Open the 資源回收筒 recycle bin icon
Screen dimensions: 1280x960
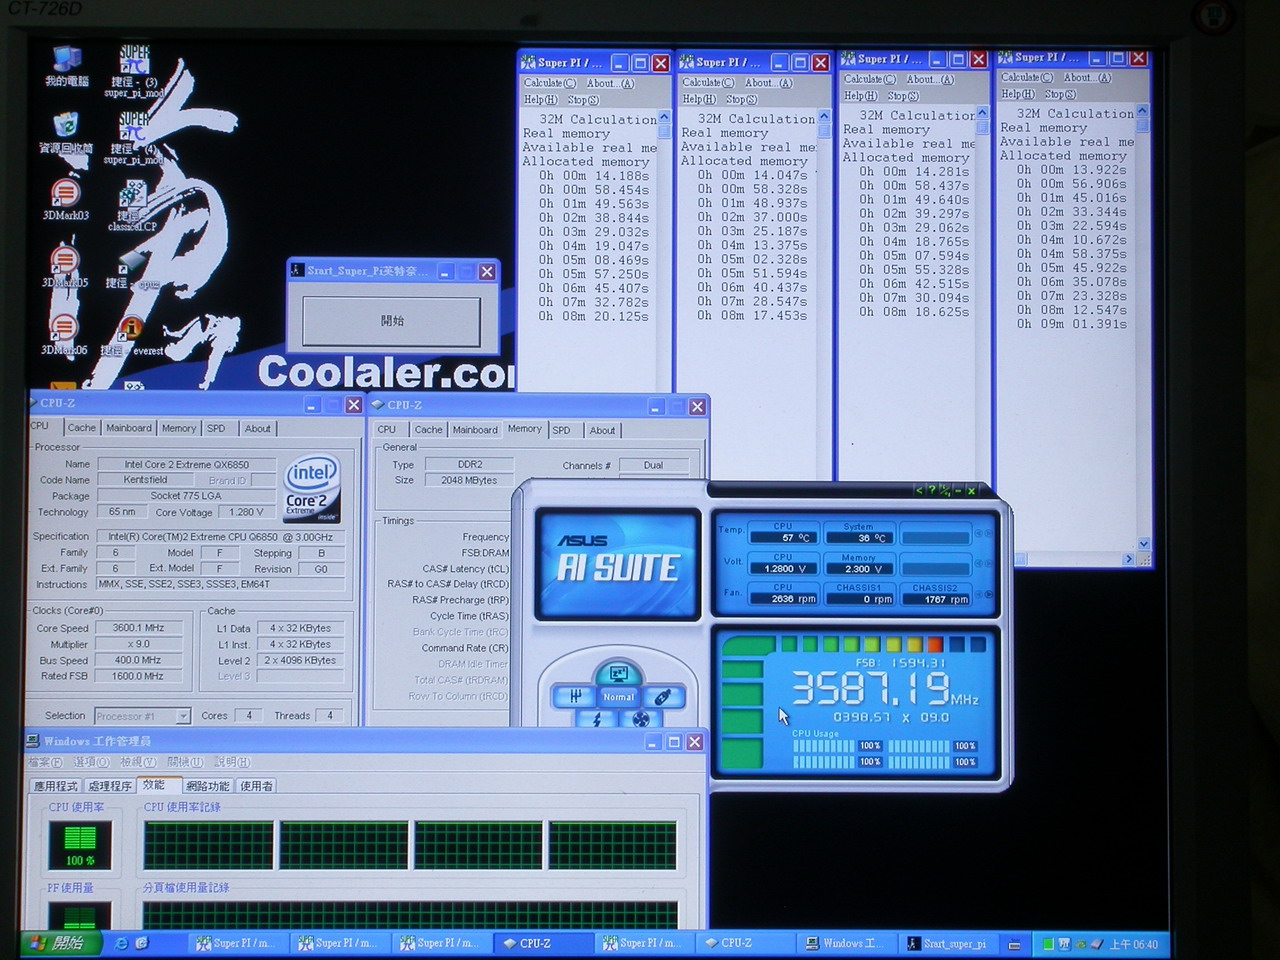66,133
